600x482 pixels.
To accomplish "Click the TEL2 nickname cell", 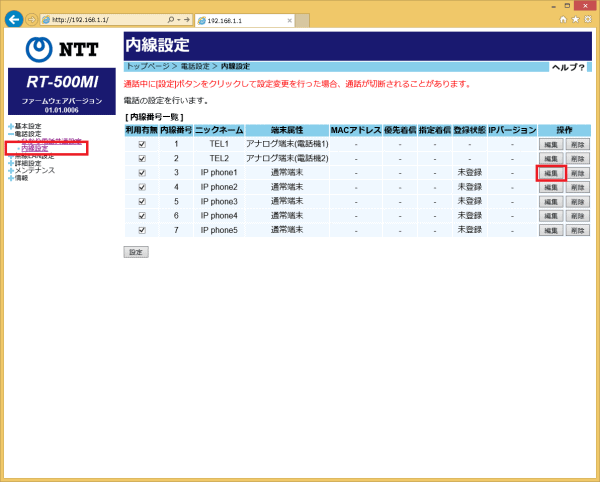I will click(x=219, y=158).
